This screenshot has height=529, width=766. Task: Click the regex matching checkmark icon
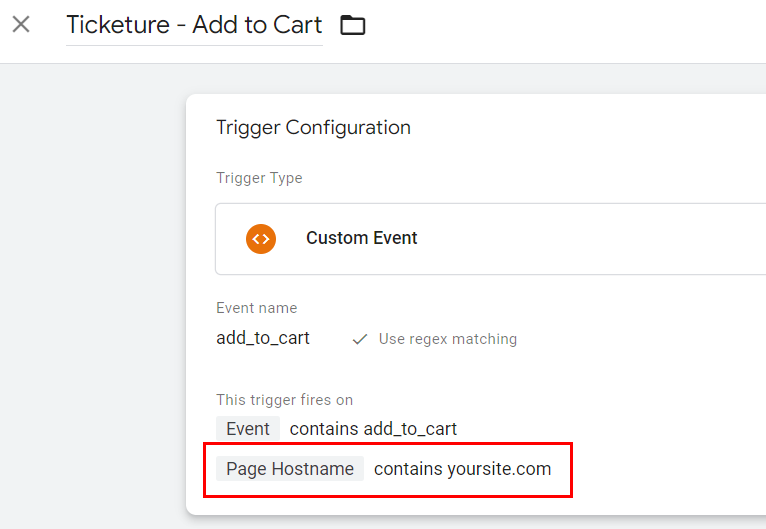pos(360,339)
